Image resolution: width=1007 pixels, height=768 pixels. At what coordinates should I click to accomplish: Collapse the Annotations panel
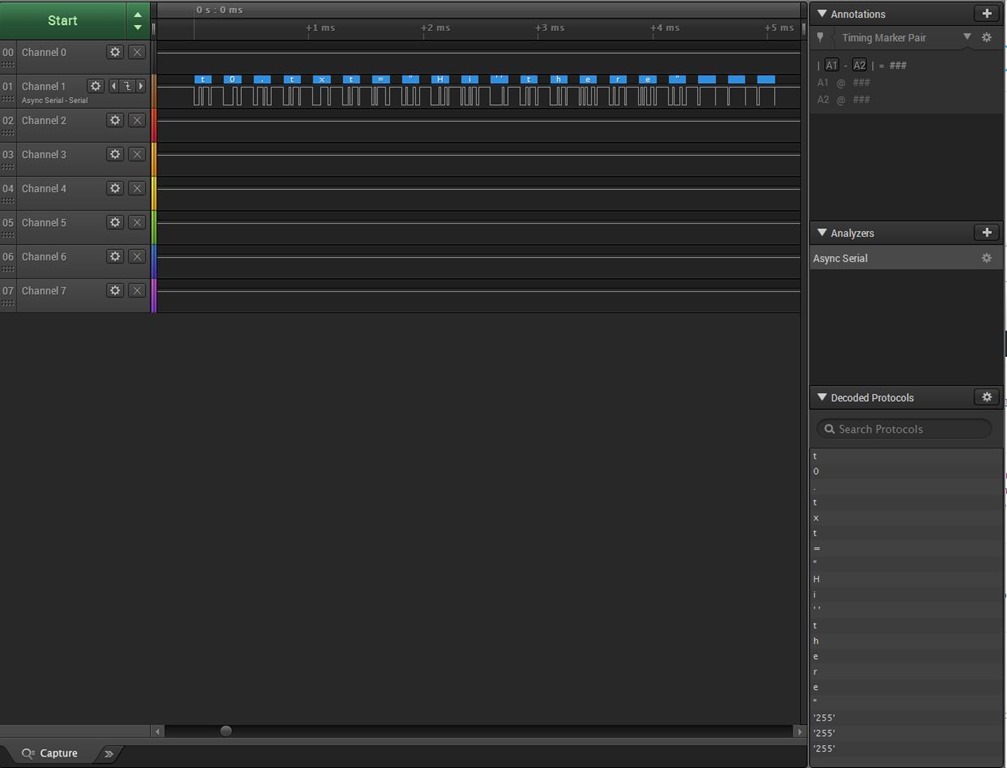[822, 14]
